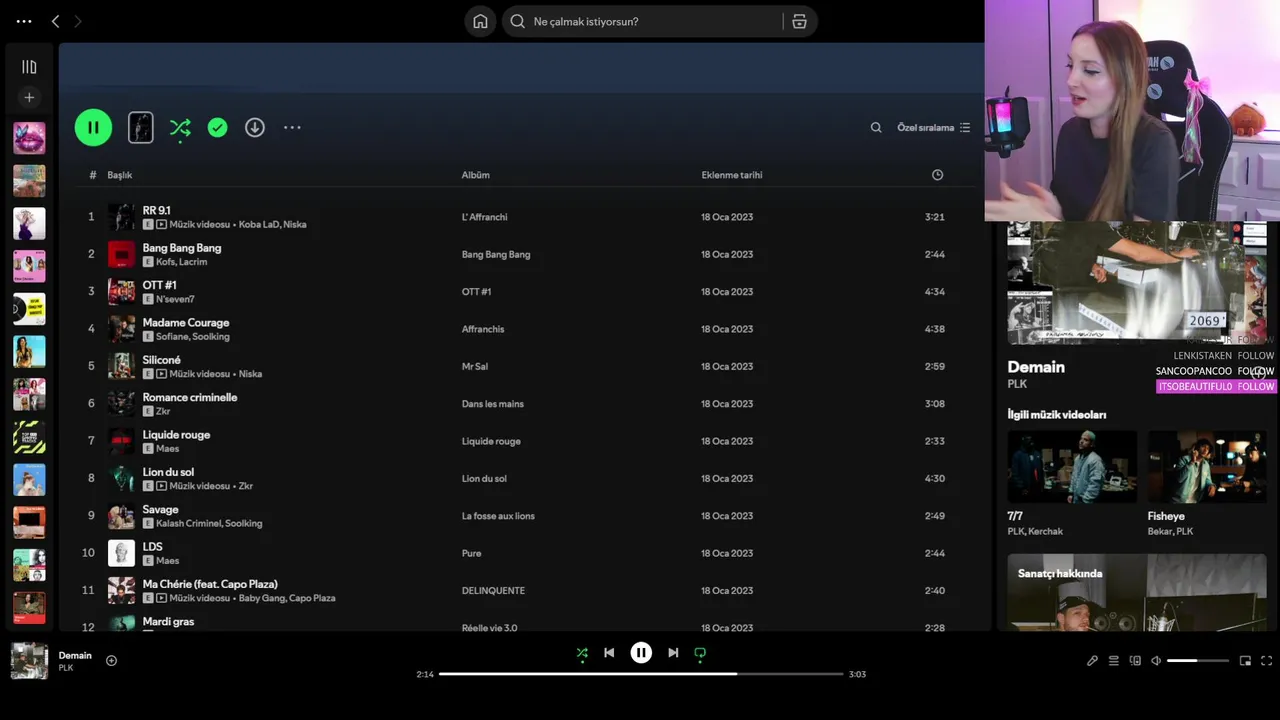The height and width of the screenshot is (720, 1280).
Task: Enter full screen mode icon
Action: point(1267,661)
